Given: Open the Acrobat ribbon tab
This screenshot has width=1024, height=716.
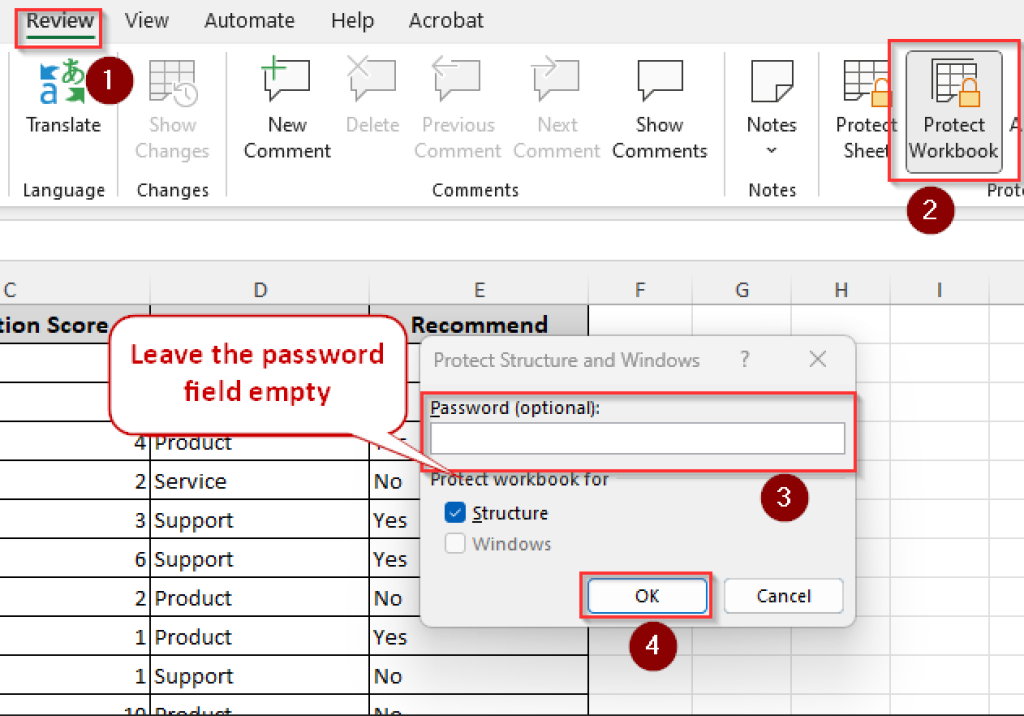Looking at the screenshot, I should [445, 20].
